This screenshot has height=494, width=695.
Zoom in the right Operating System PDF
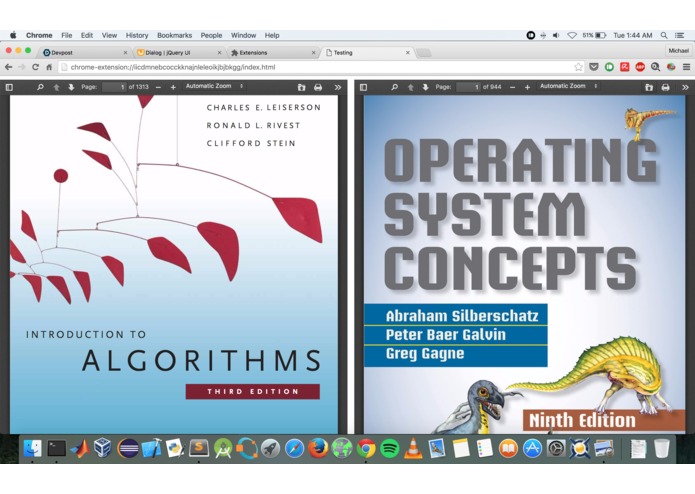(527, 87)
